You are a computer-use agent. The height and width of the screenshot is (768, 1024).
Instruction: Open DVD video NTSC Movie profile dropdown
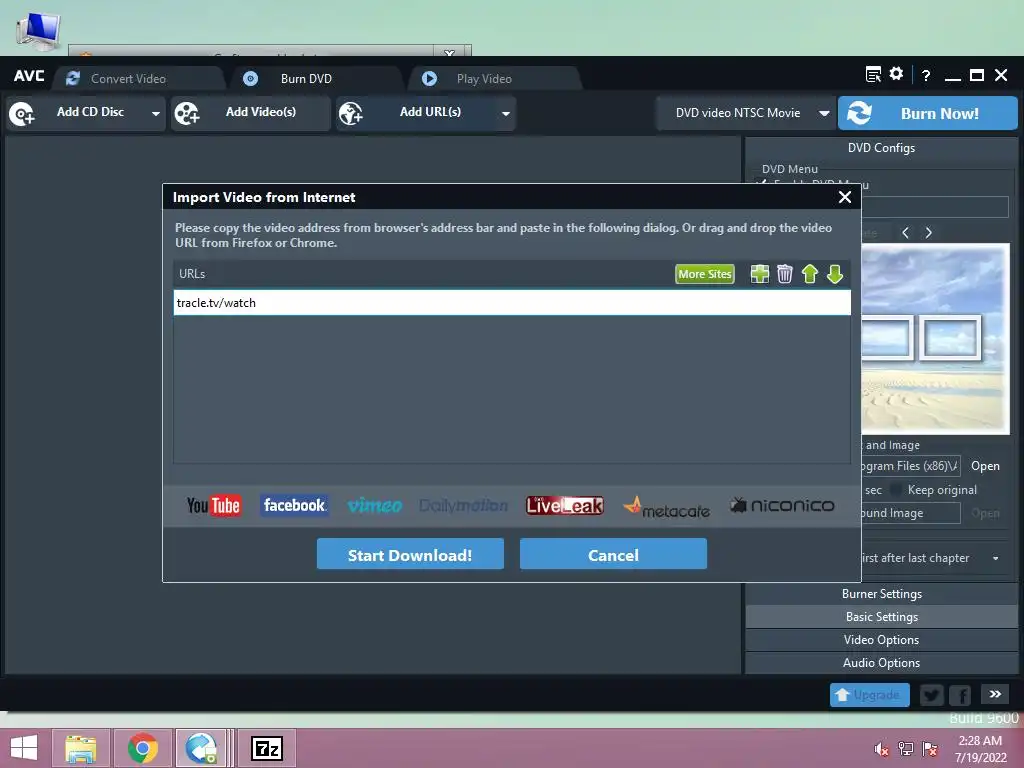tap(824, 113)
